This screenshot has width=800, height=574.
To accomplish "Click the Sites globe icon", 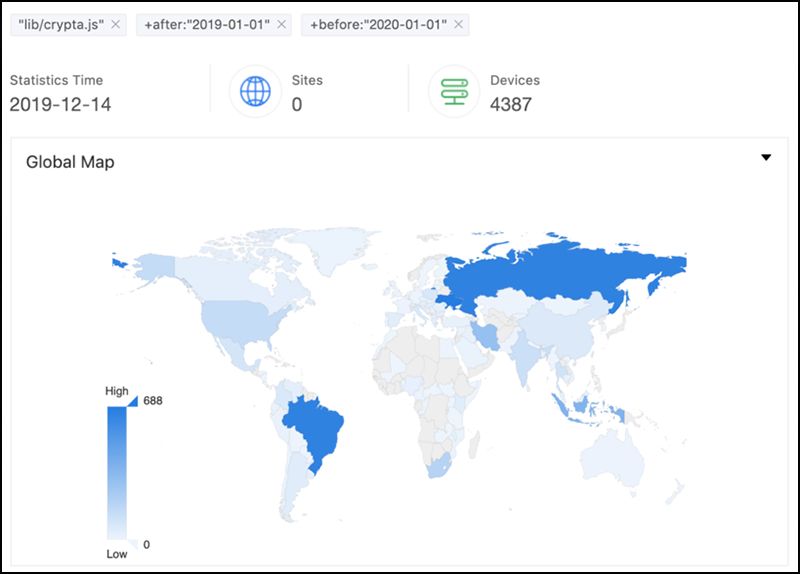I will pos(255,92).
